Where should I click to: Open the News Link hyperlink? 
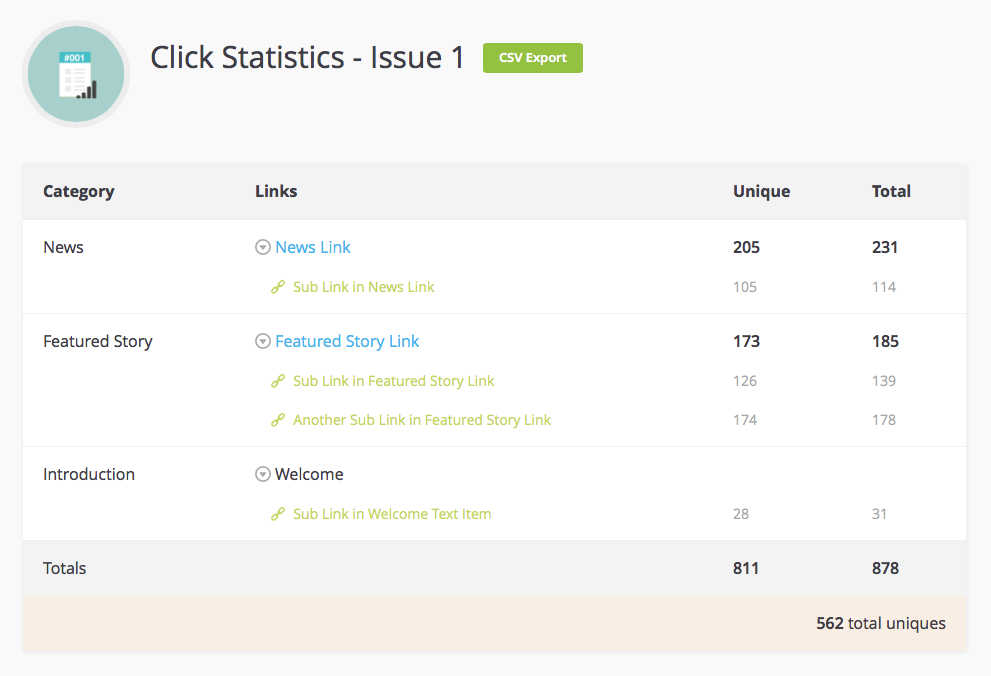point(313,247)
